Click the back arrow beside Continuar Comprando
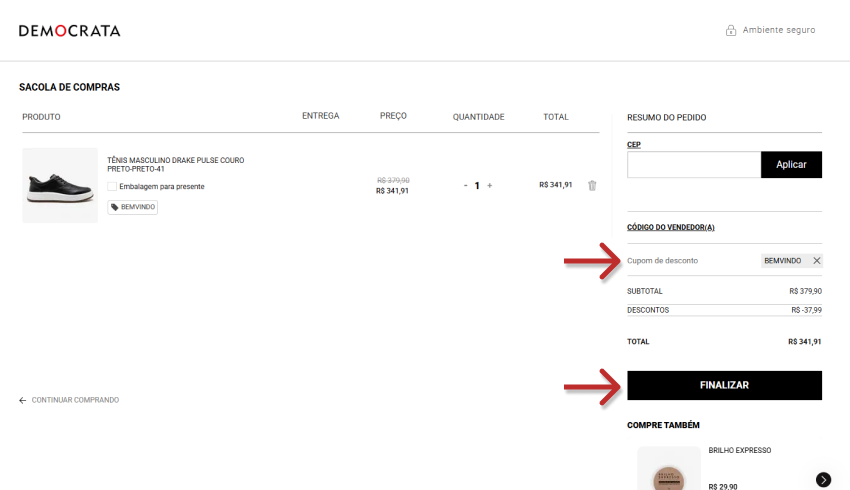The width and height of the screenshot is (850, 490). pyautogui.click(x=22, y=401)
